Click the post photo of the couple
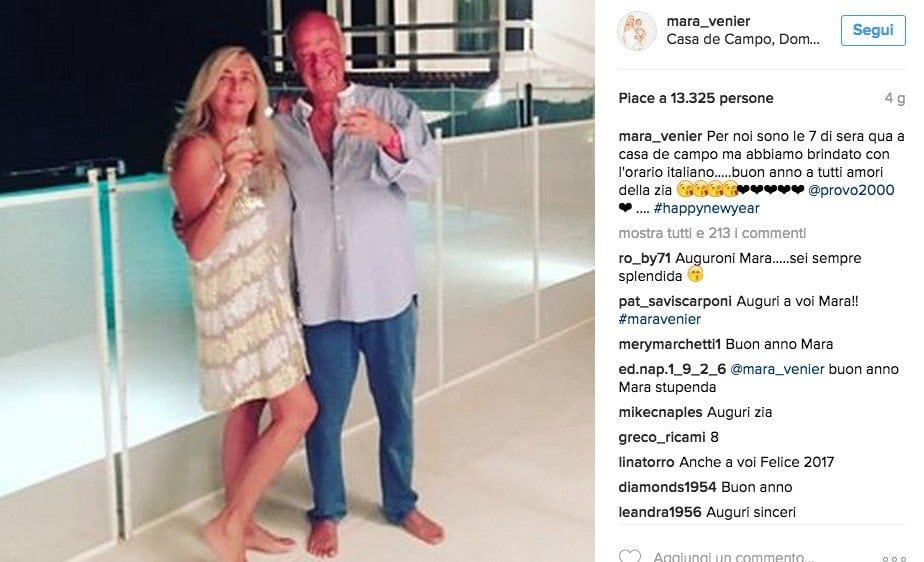924x562 pixels. tap(297, 281)
